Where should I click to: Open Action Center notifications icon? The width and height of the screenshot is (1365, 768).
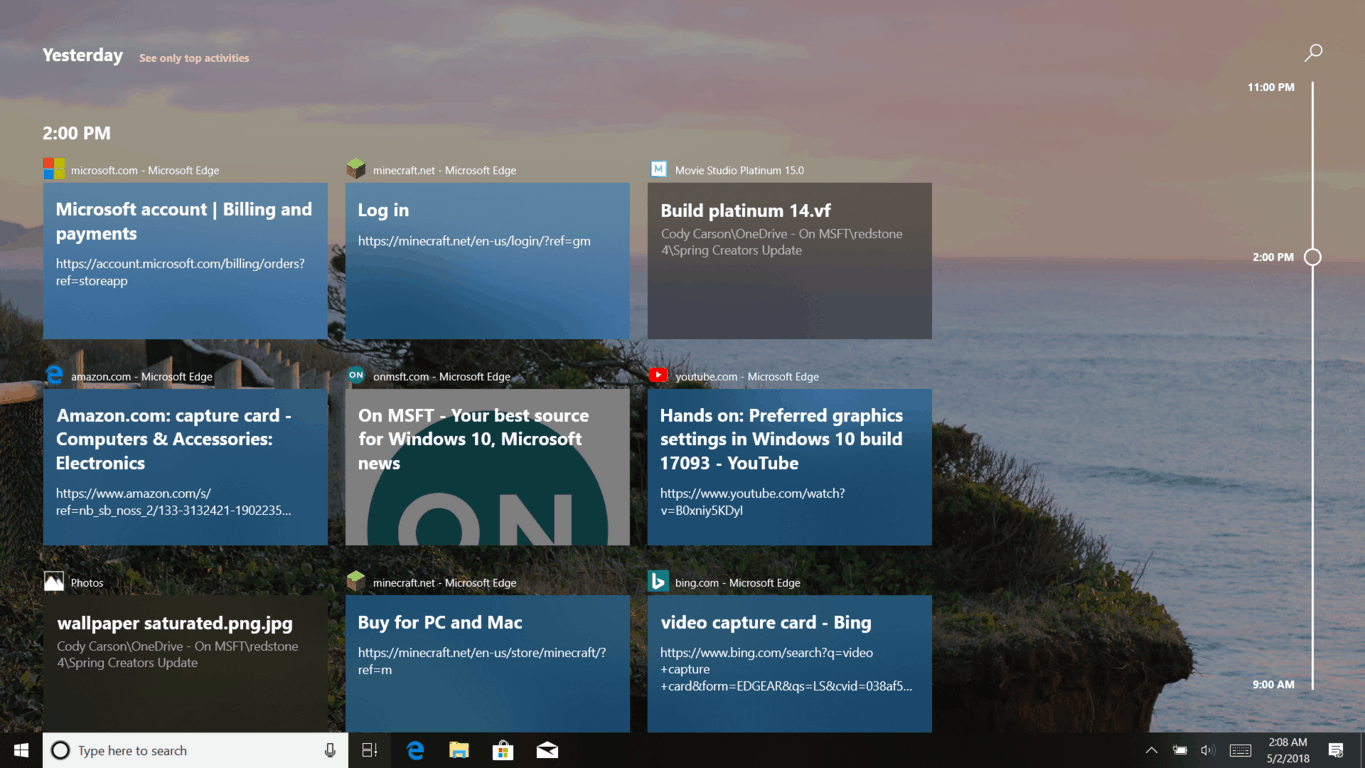(x=1335, y=750)
